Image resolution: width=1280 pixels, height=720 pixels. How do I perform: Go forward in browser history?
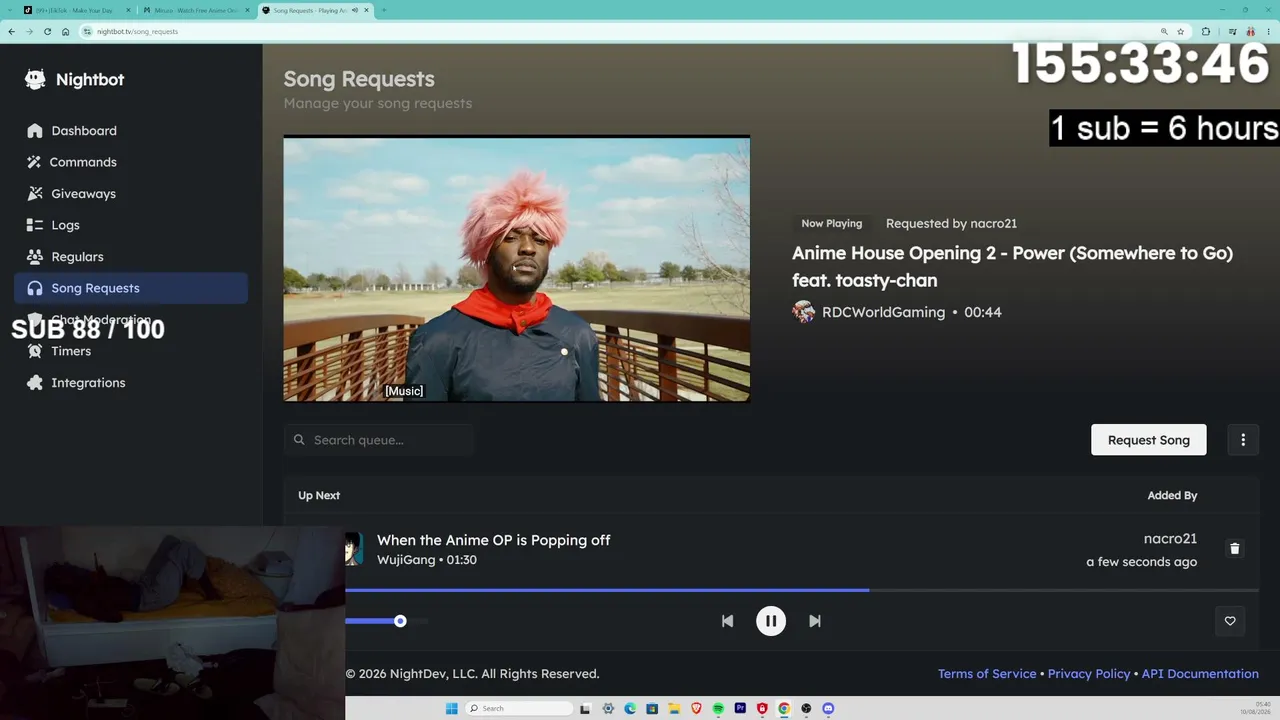(29, 31)
